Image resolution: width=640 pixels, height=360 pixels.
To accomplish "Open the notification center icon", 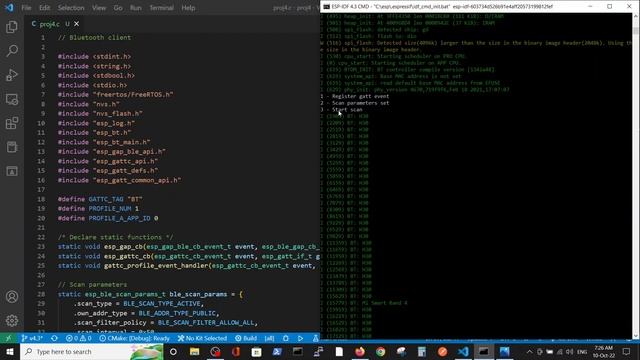I will coord(626,351).
